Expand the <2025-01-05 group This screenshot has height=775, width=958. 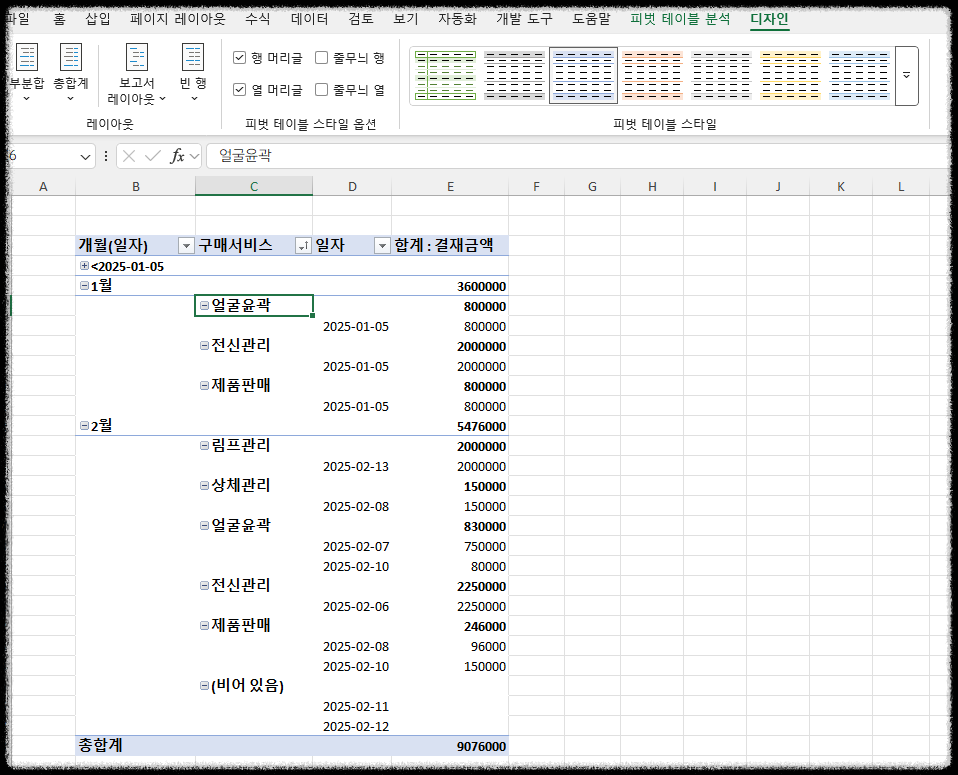point(84,266)
